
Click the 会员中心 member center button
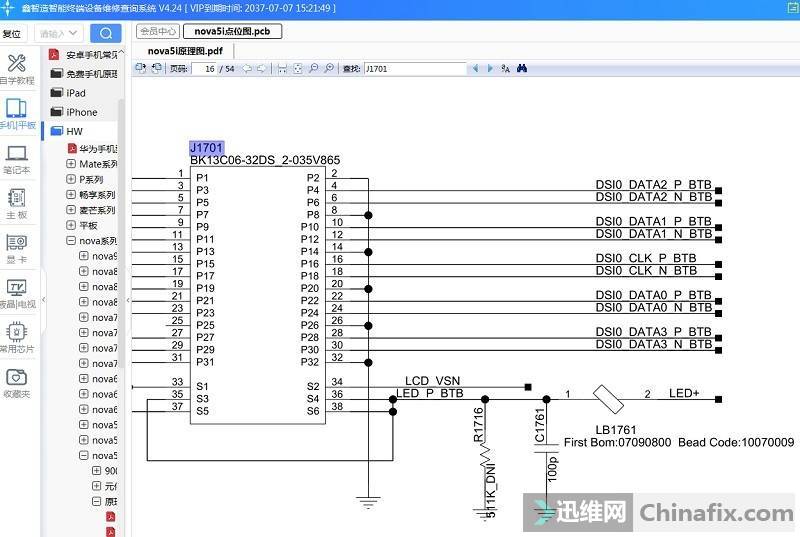(x=157, y=31)
